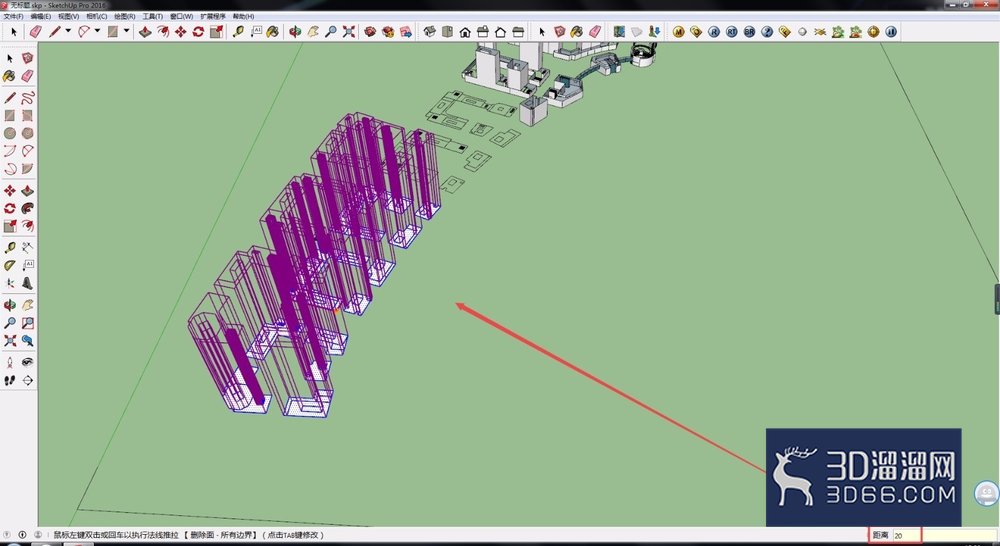Open V-Ray help question mark icon
Screen dimensions: 1000x546
point(767,31)
